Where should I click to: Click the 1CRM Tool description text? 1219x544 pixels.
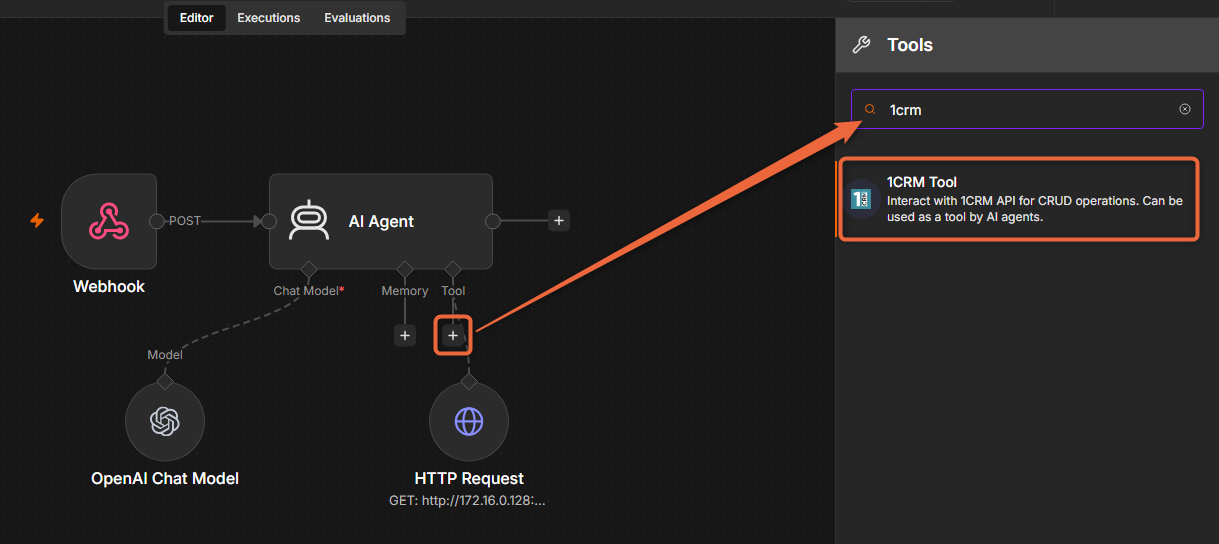pos(1035,209)
